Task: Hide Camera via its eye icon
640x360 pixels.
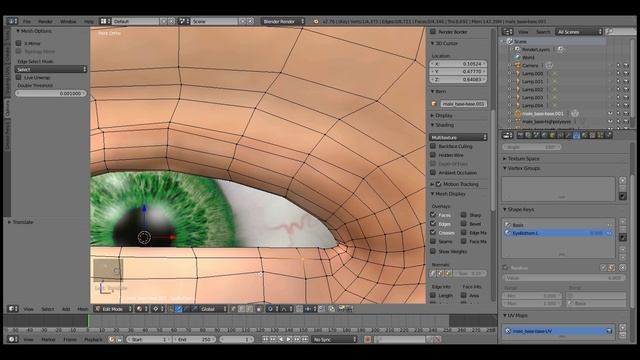Action: pos(610,65)
